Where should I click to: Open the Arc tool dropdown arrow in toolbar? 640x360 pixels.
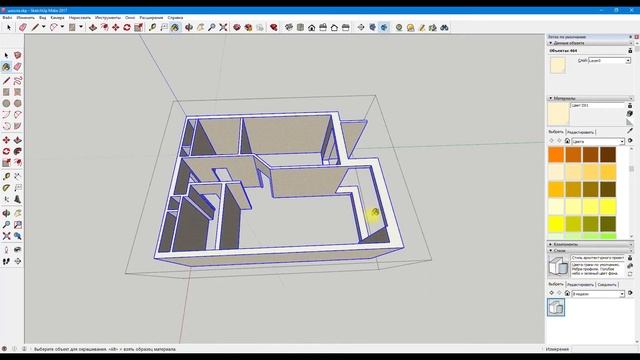62,27
